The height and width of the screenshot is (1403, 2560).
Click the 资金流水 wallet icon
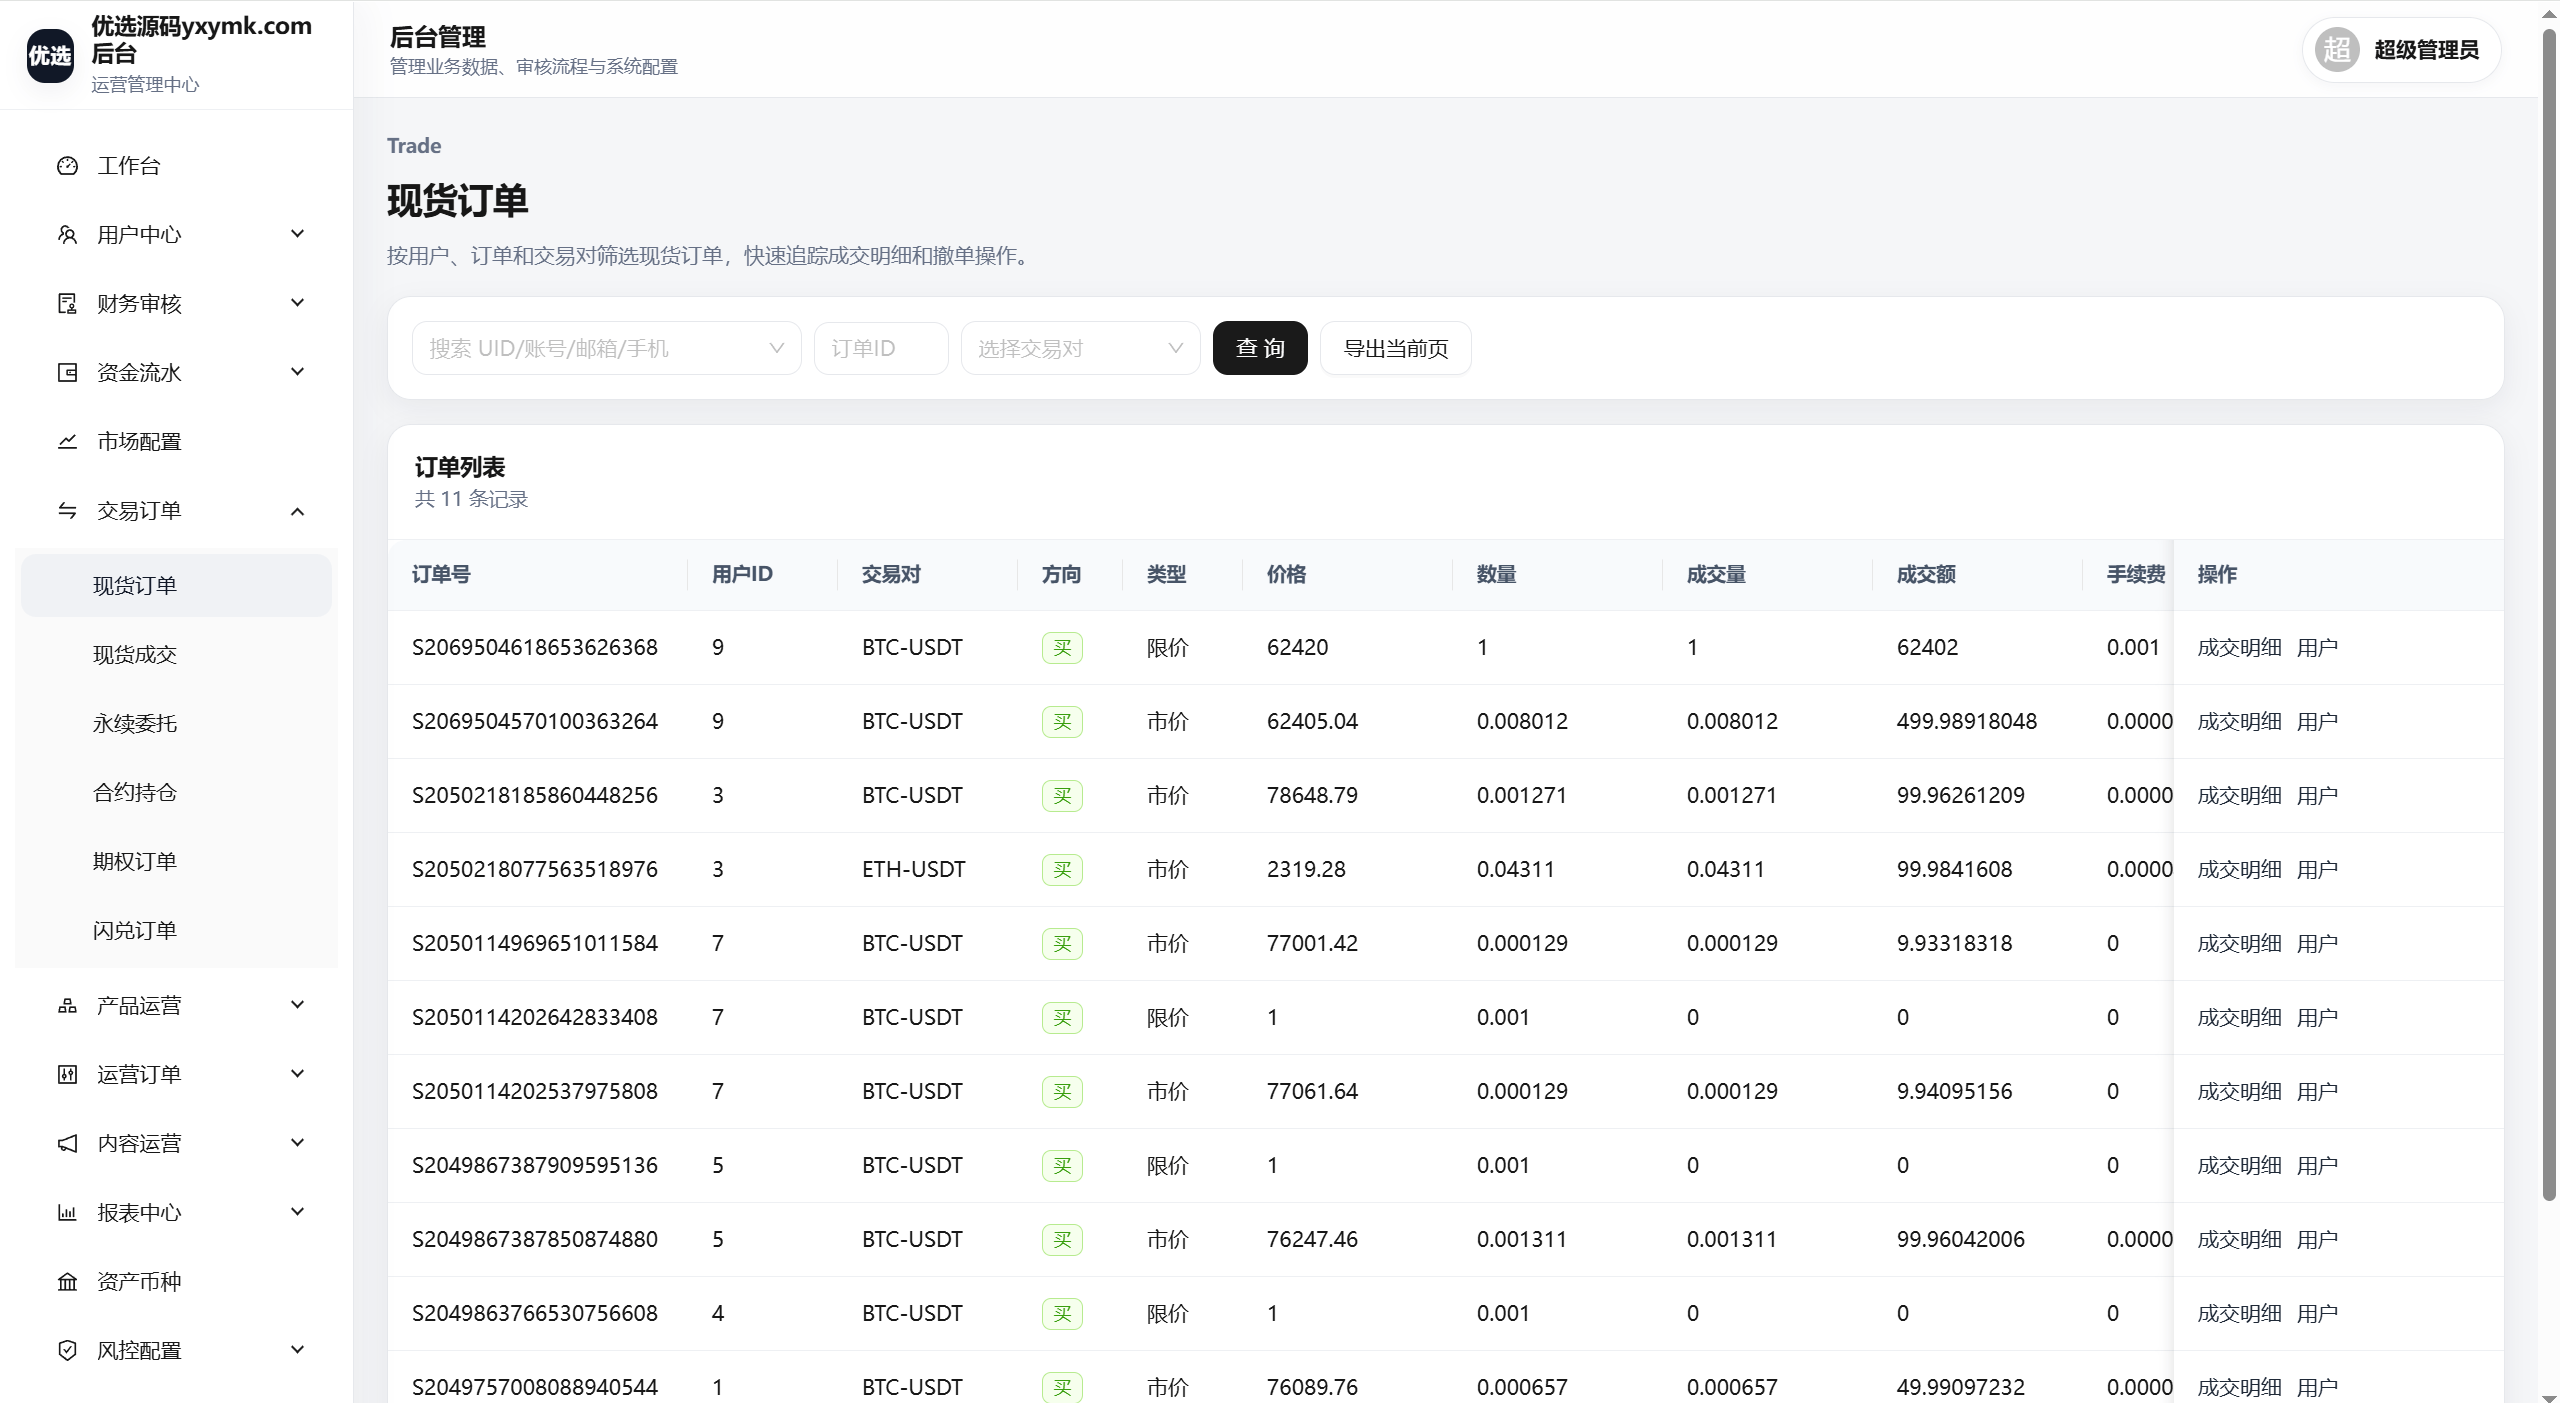pyautogui.click(x=67, y=373)
